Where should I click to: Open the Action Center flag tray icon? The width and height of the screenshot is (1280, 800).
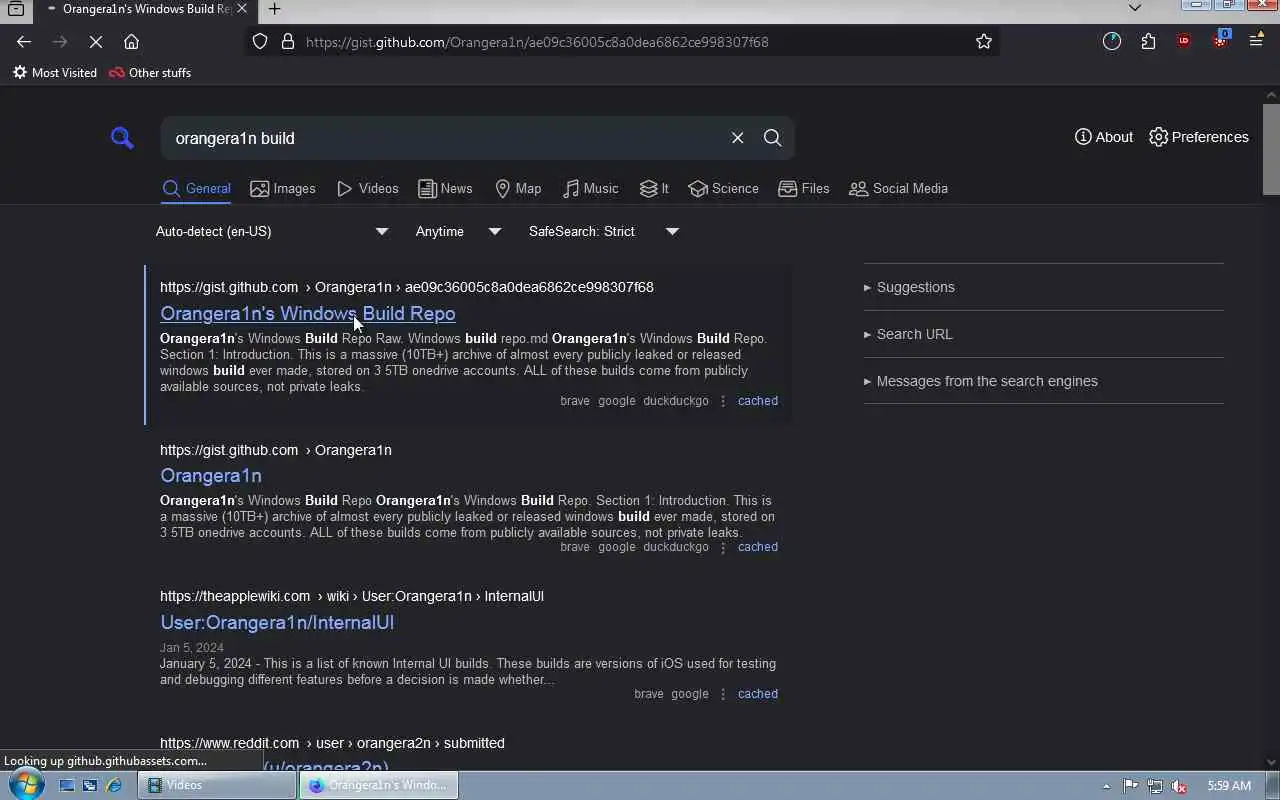point(1130,786)
